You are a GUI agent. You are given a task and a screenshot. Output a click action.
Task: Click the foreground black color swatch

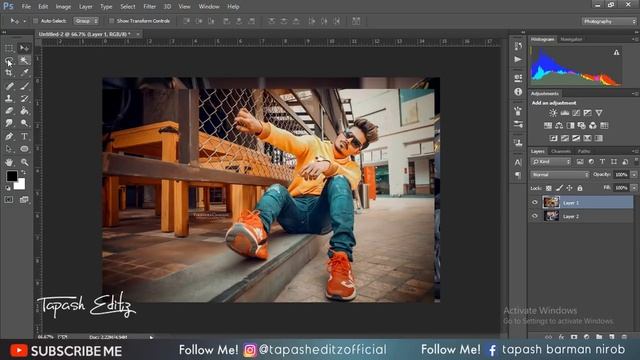12,176
